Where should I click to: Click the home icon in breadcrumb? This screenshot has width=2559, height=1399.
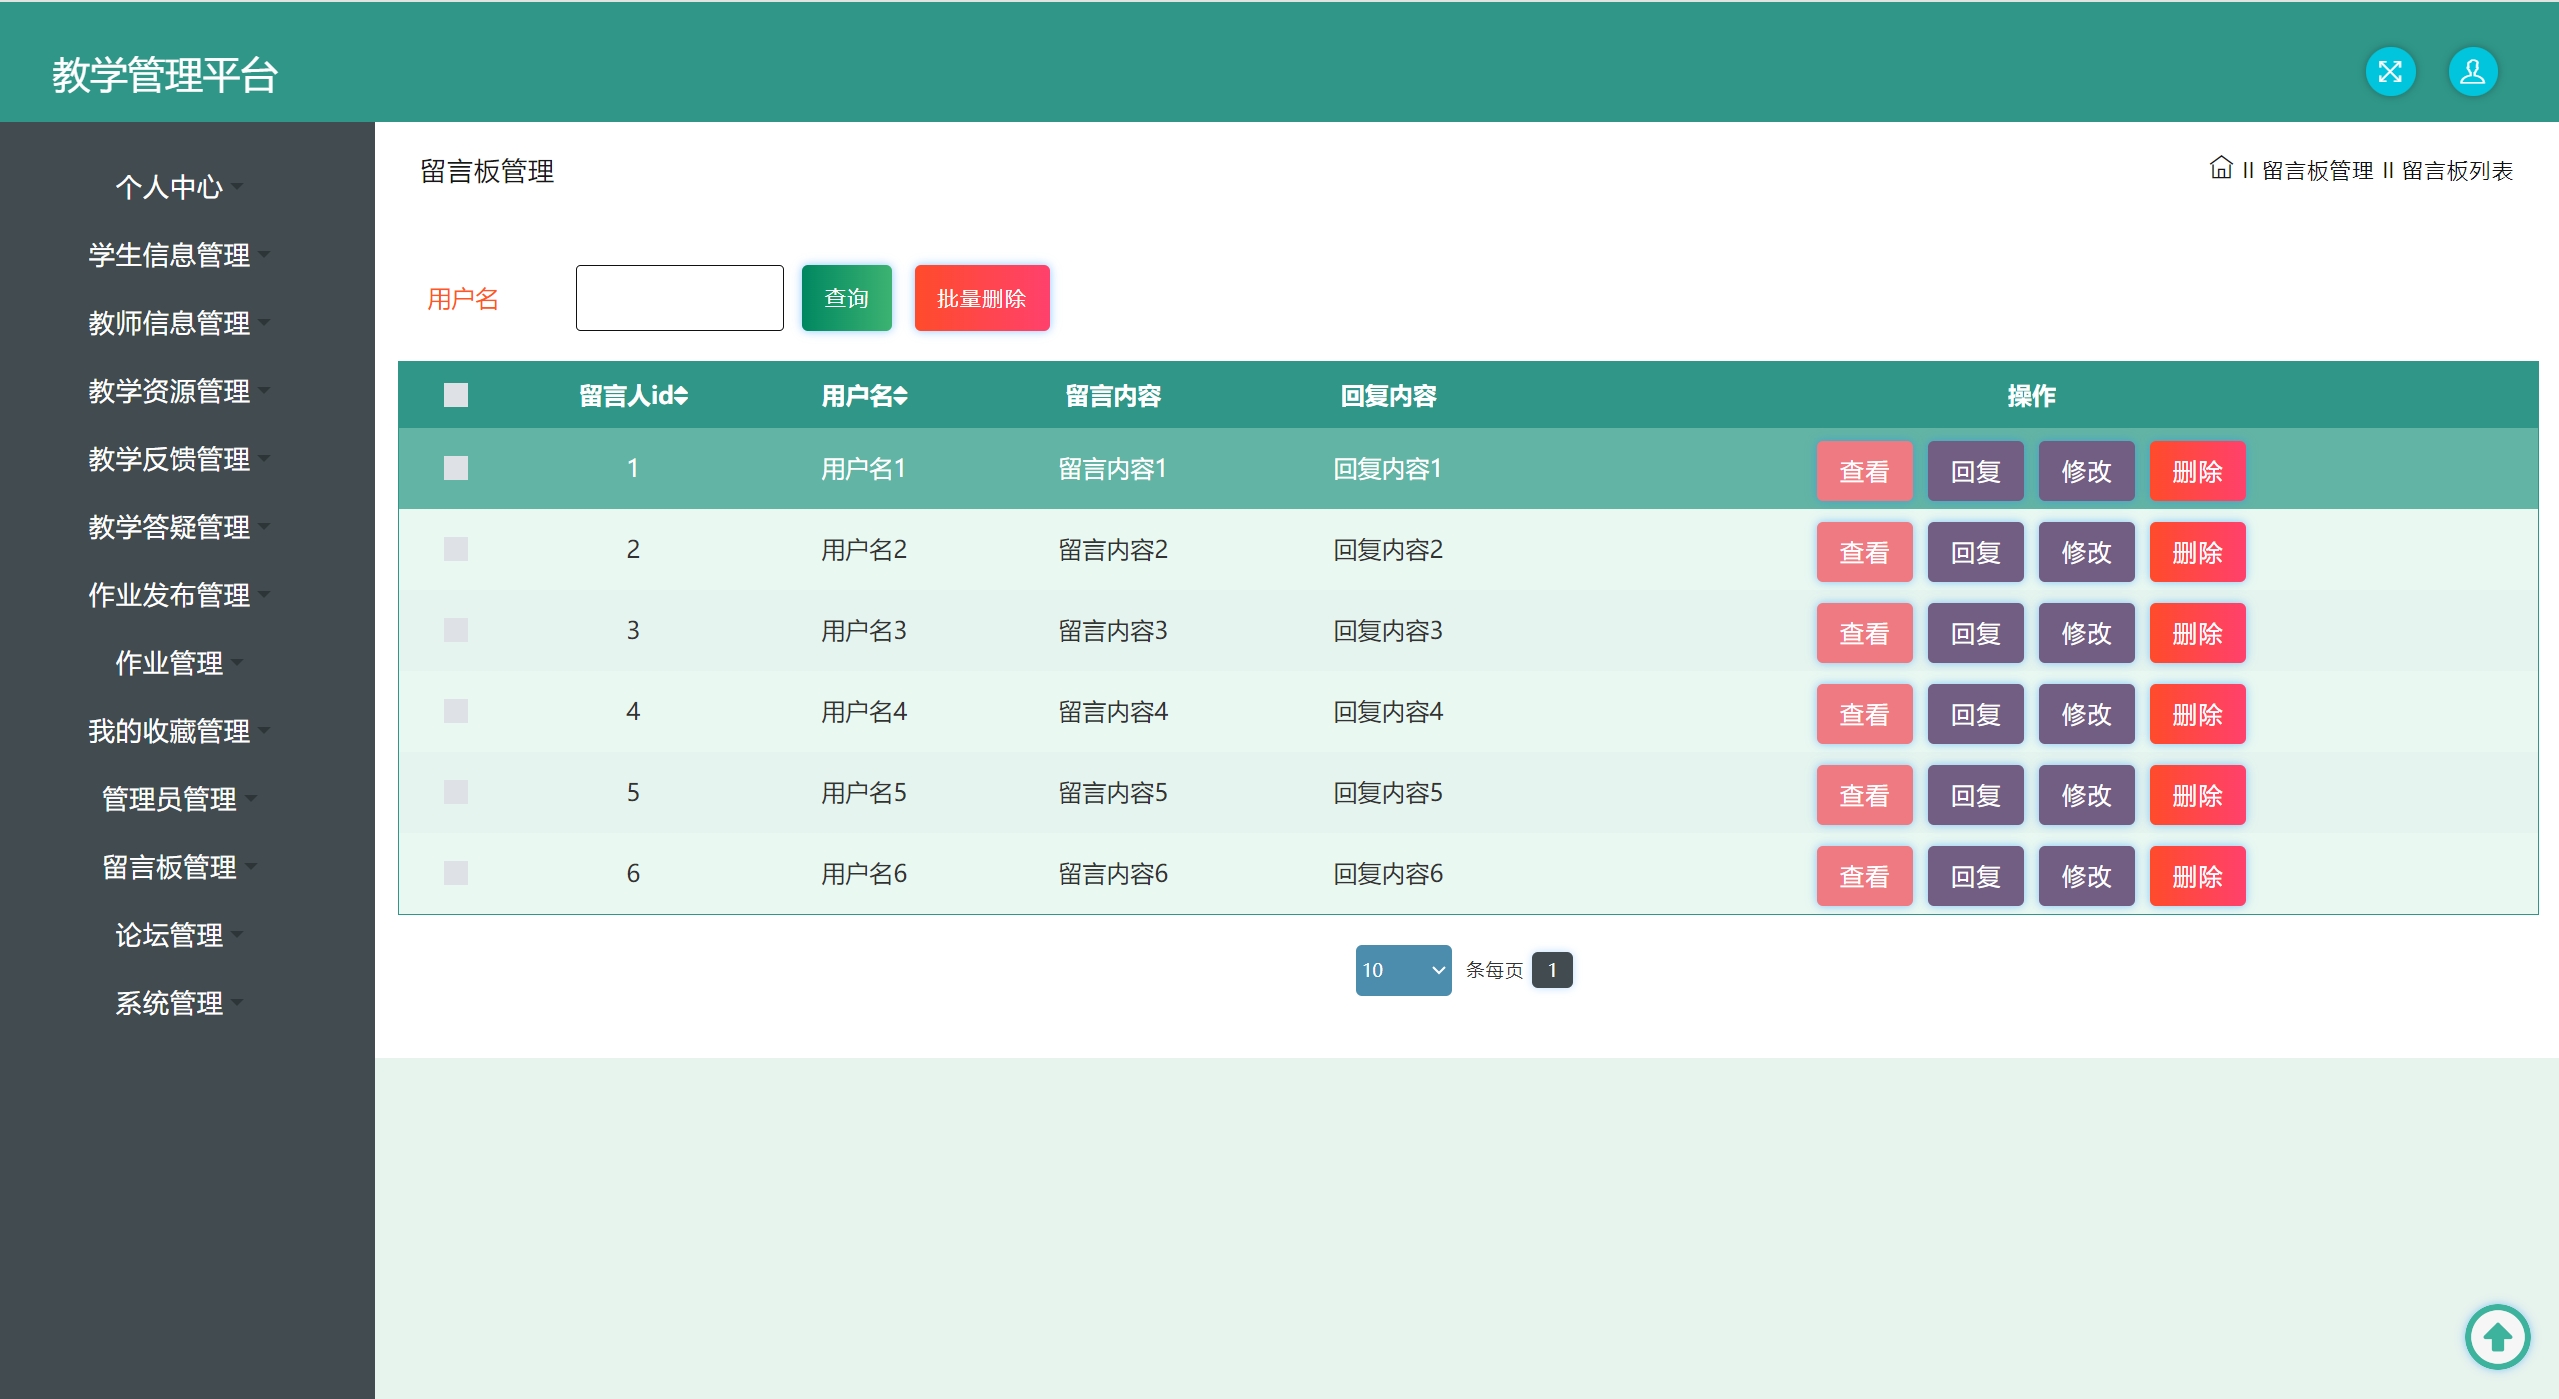pyautogui.click(x=2220, y=168)
